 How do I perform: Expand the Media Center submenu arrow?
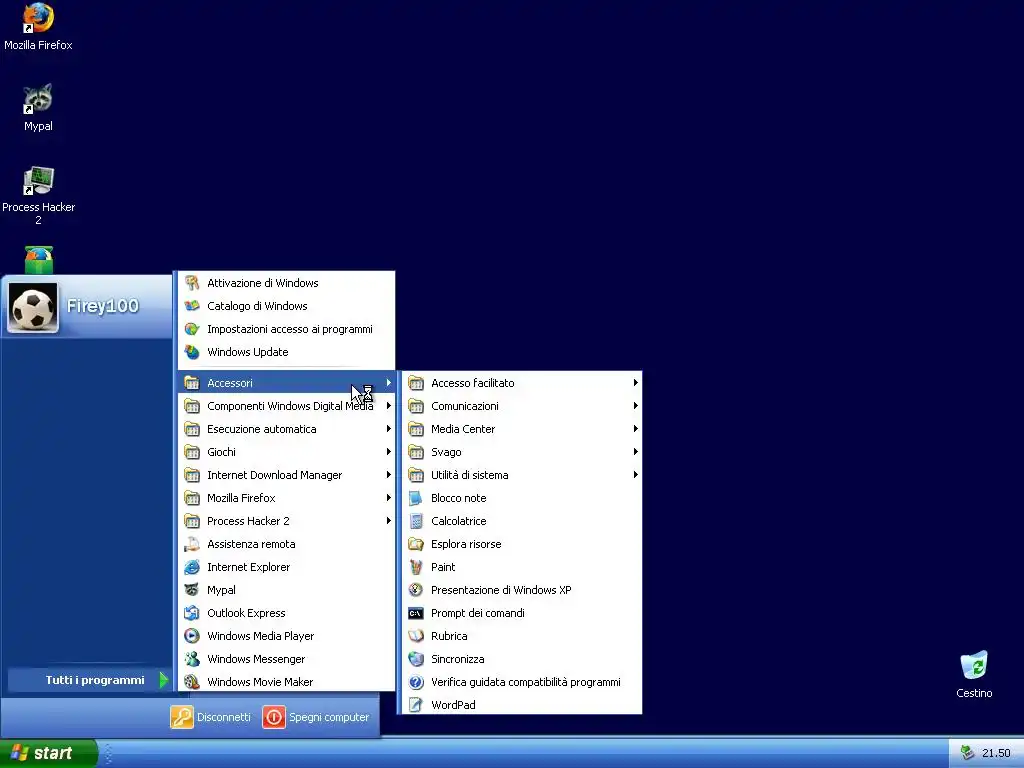(635, 428)
